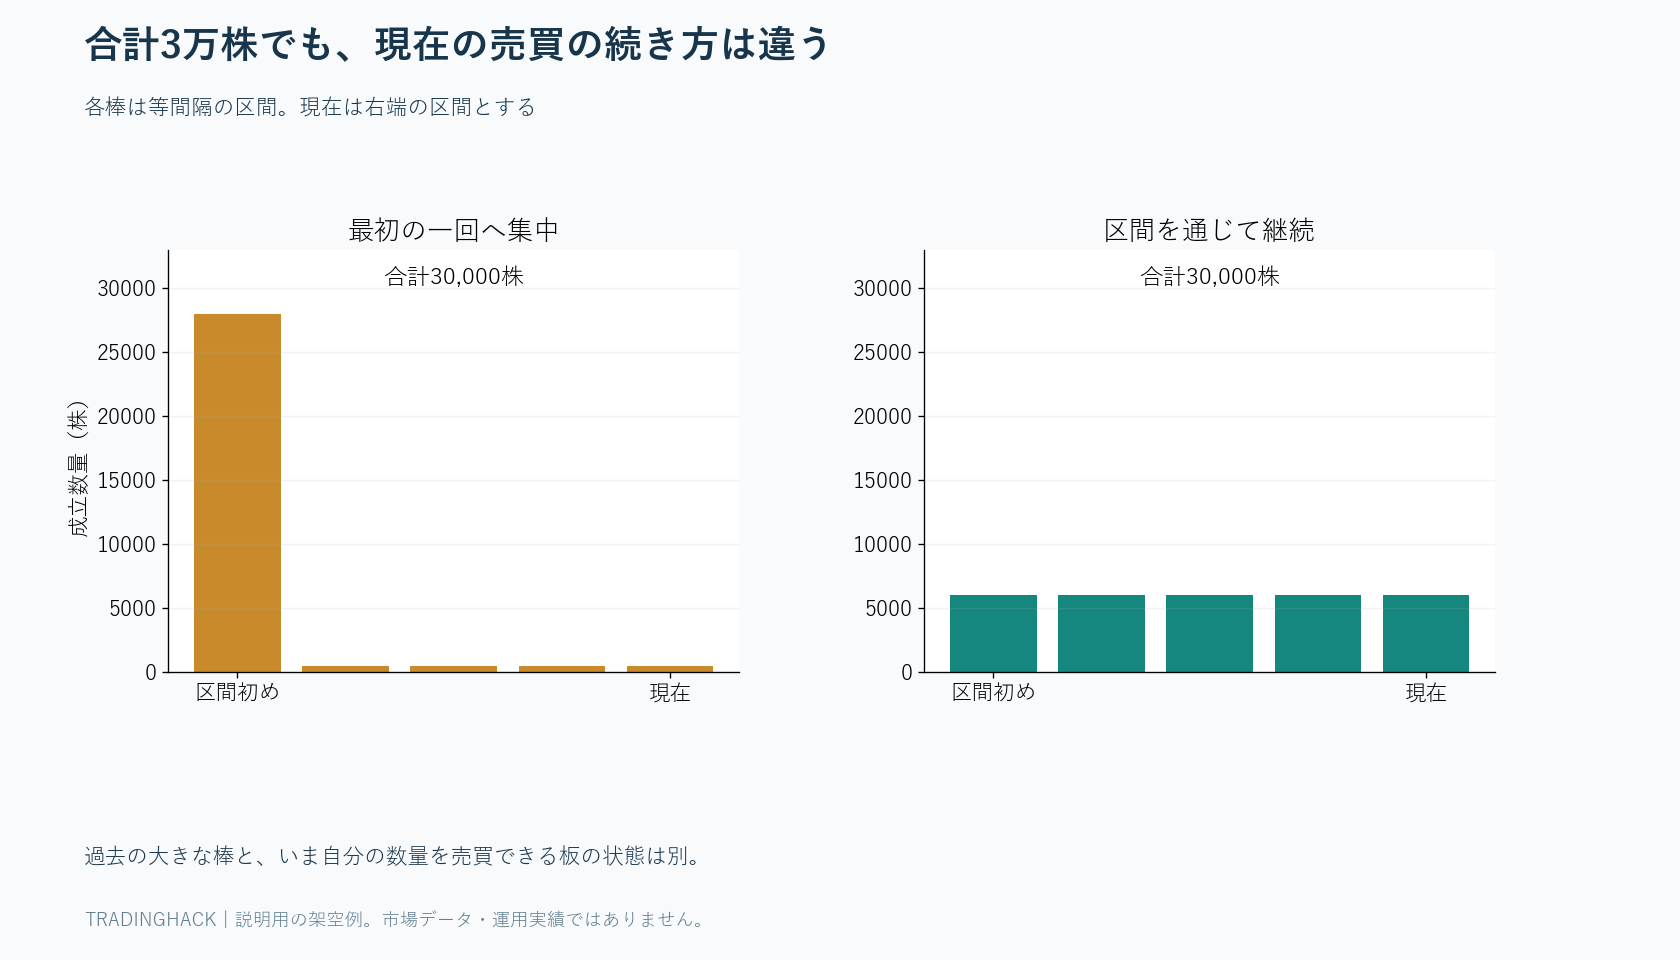Click the 20000 tick on right chart

coord(883,417)
